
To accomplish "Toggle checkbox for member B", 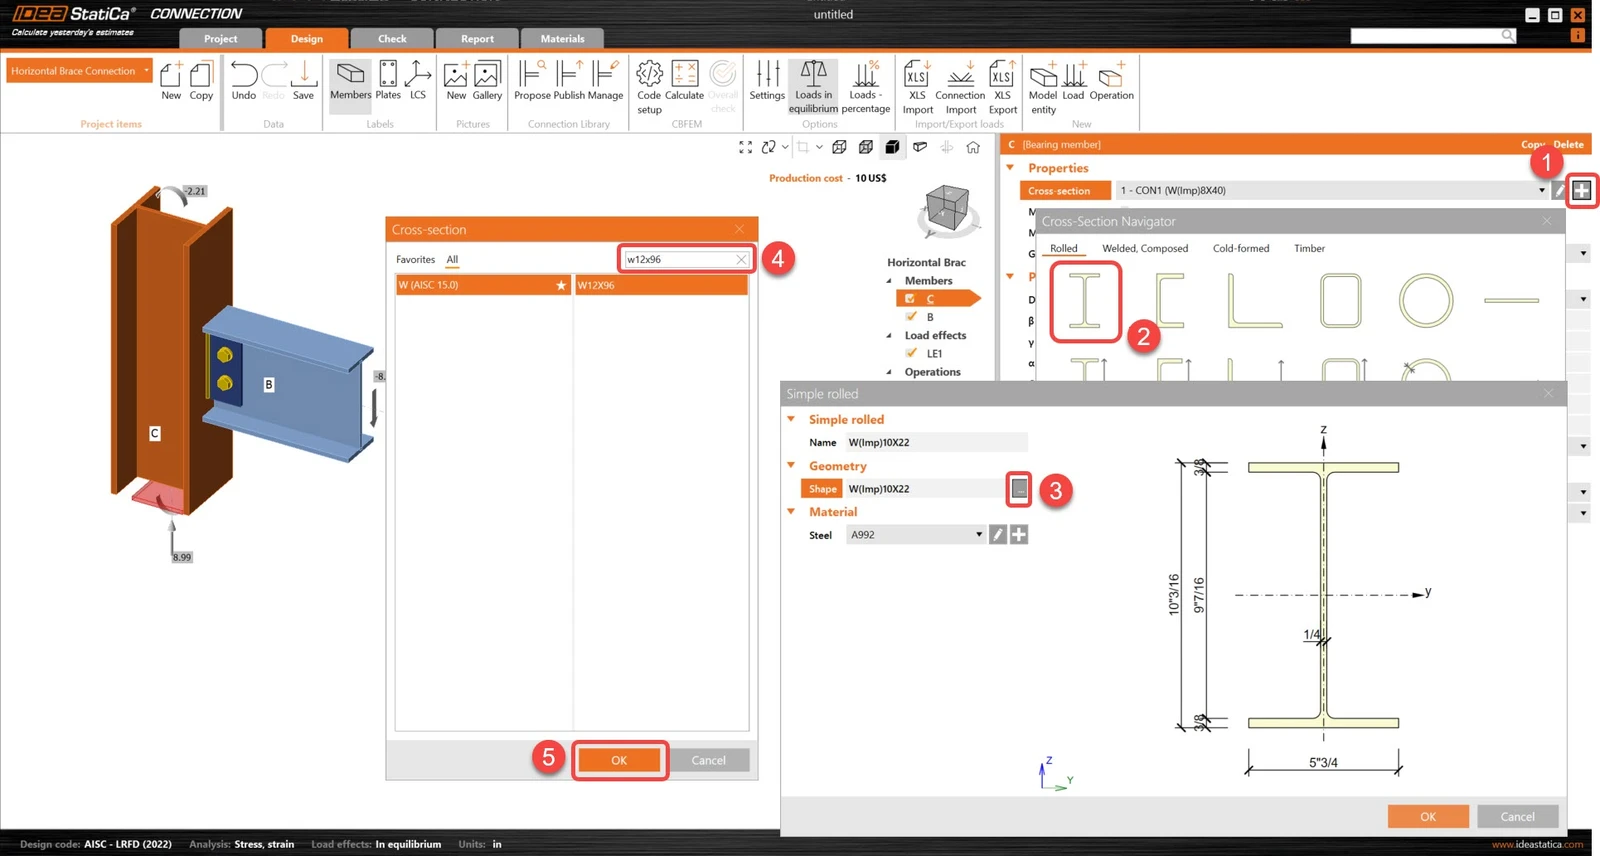I will tap(911, 316).
